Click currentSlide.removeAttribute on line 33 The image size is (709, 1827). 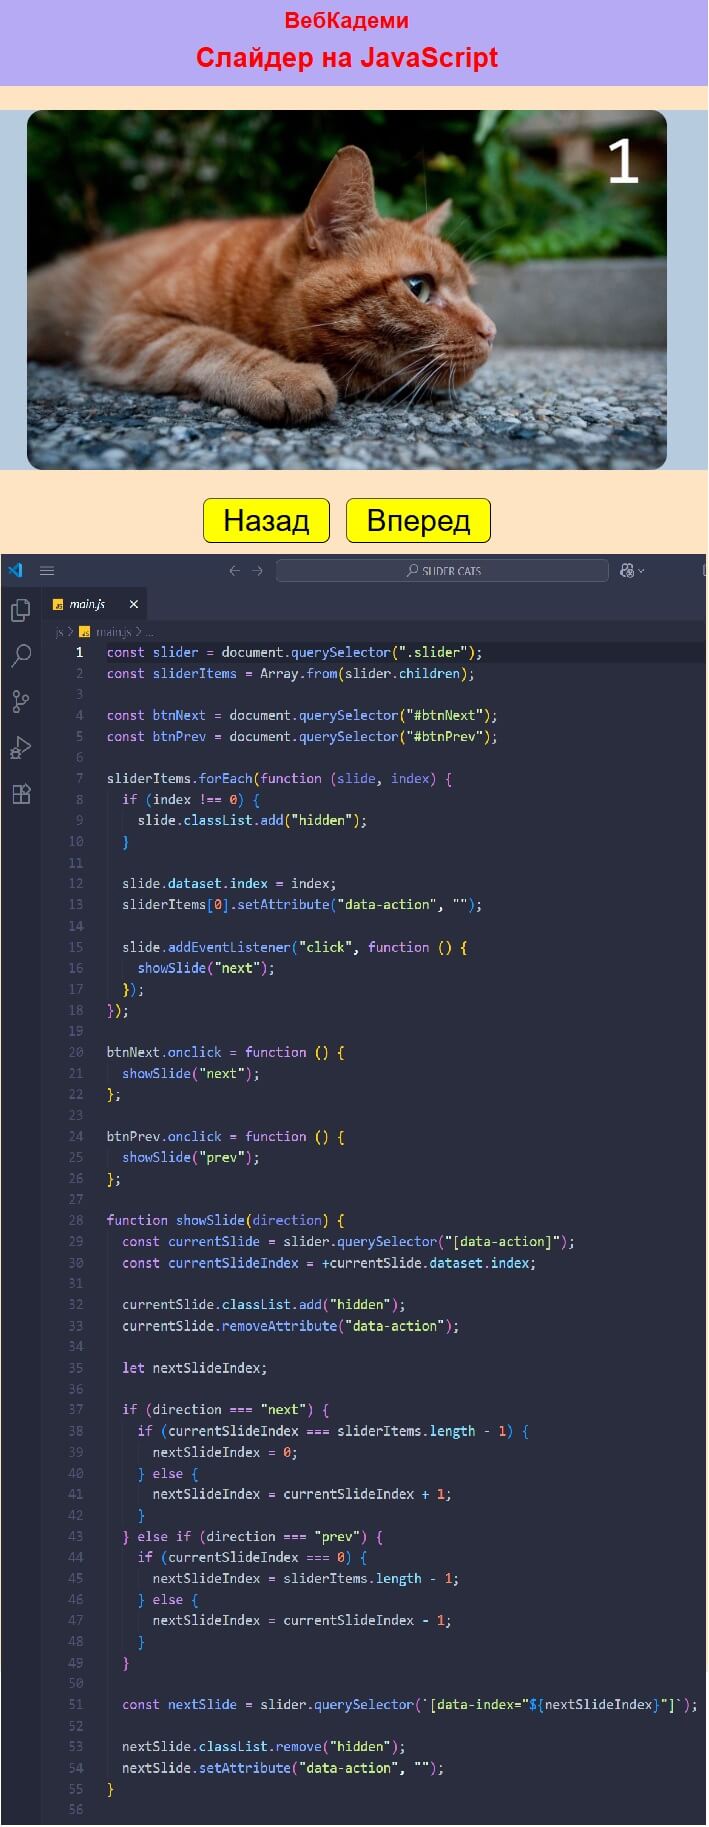(x=230, y=1326)
